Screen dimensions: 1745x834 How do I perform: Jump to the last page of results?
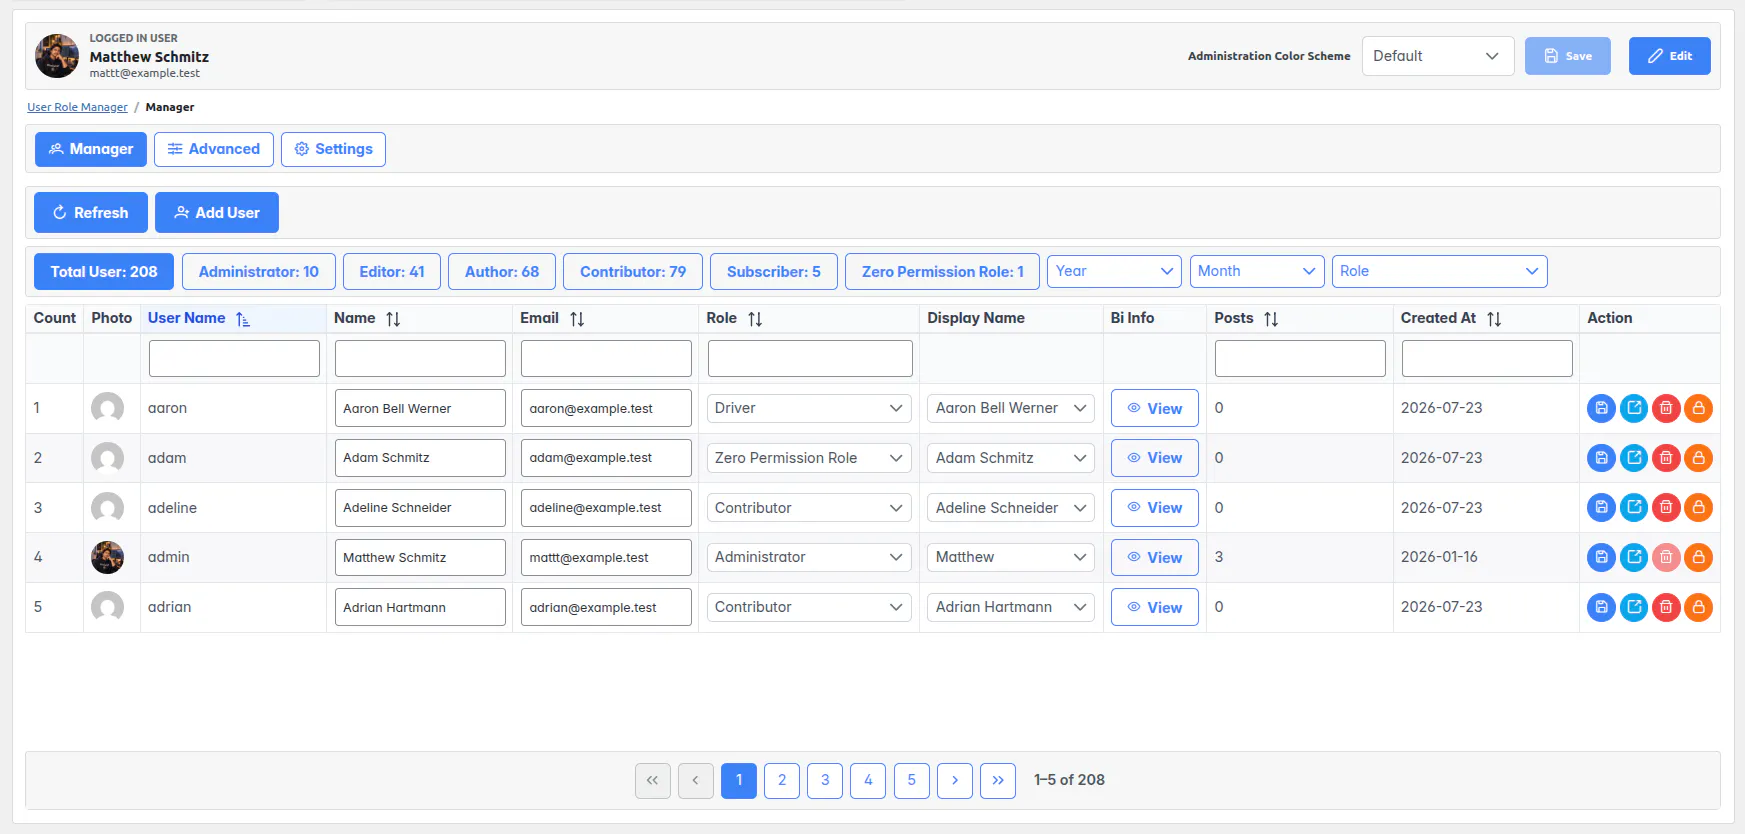(998, 780)
